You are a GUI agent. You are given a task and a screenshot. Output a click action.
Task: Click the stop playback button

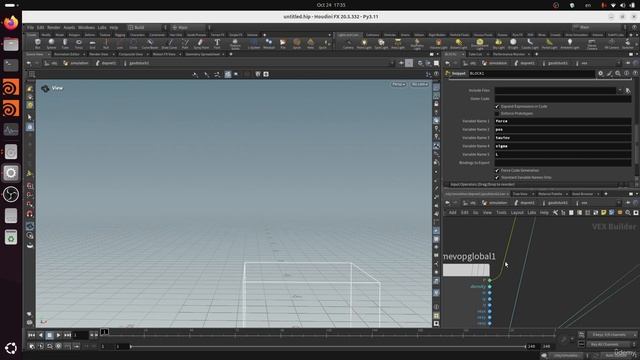coord(49,335)
